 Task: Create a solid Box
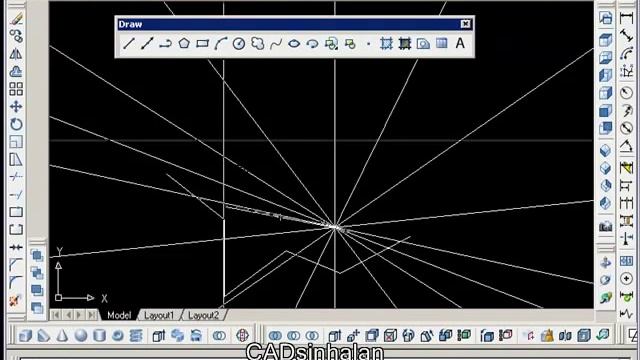[25, 336]
